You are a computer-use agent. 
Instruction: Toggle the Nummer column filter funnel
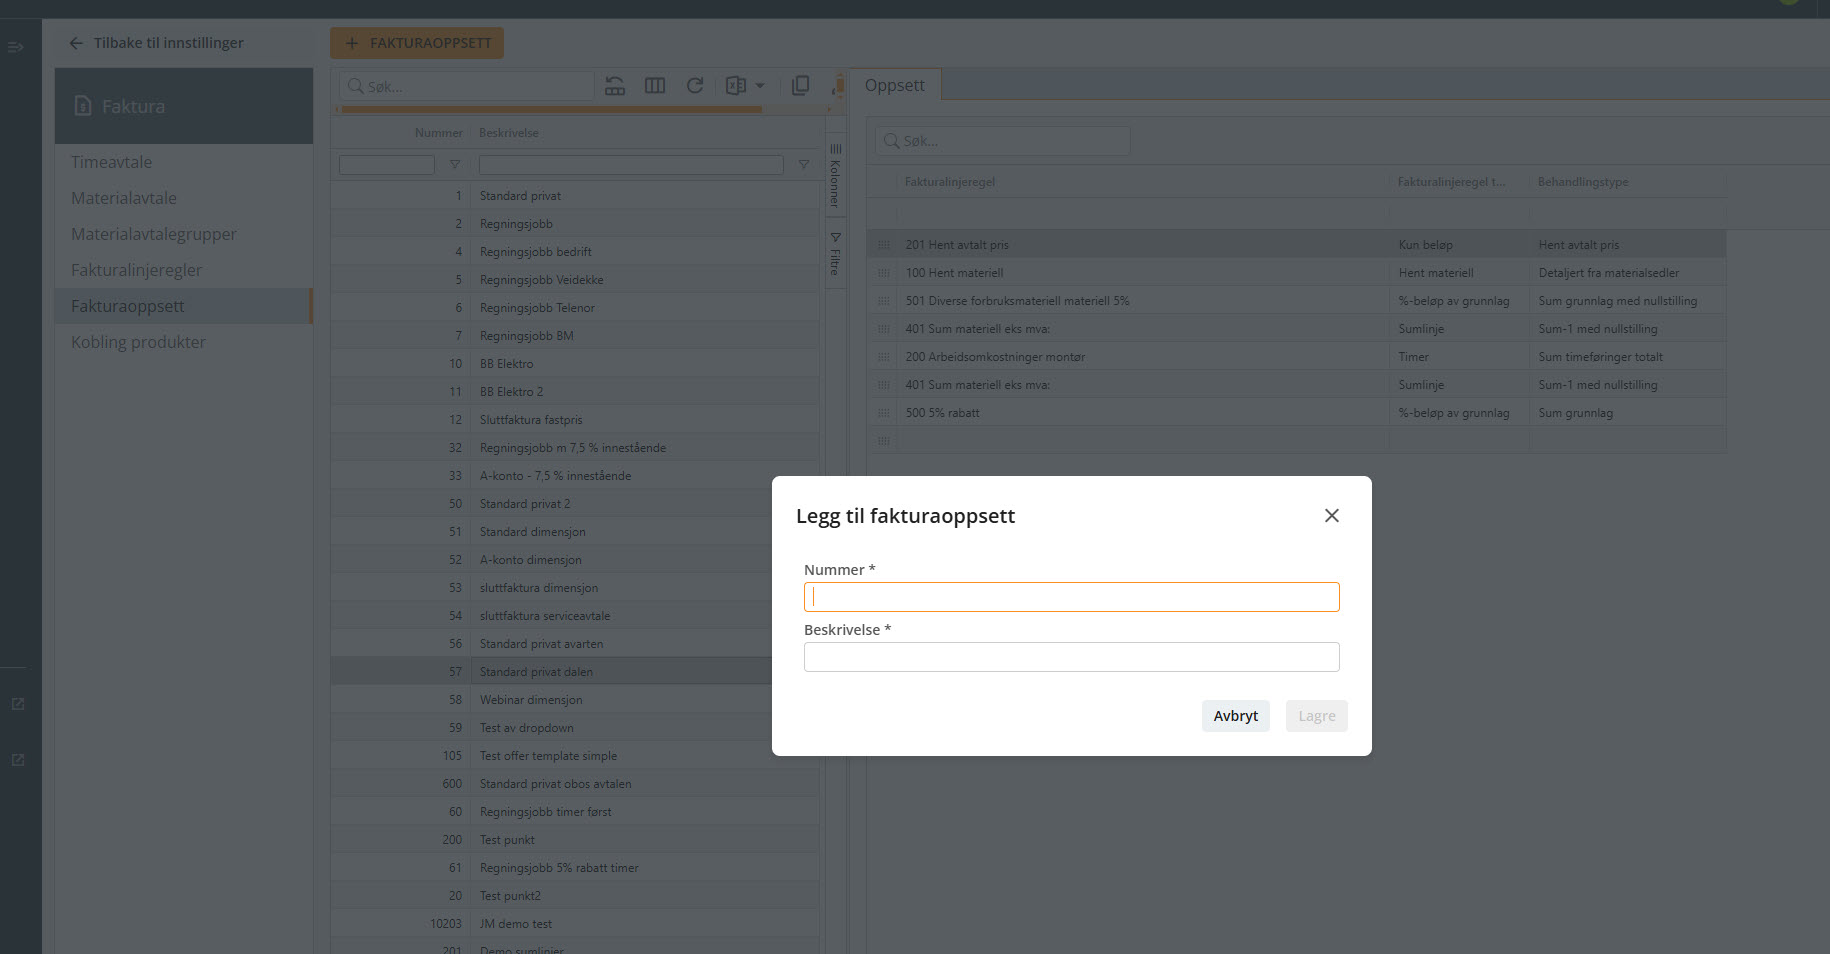click(x=455, y=165)
